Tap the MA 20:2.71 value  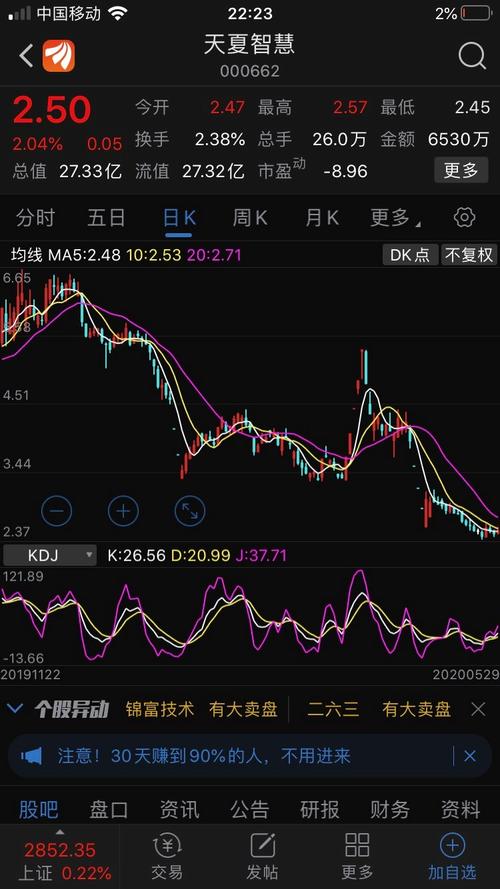[x=214, y=255]
